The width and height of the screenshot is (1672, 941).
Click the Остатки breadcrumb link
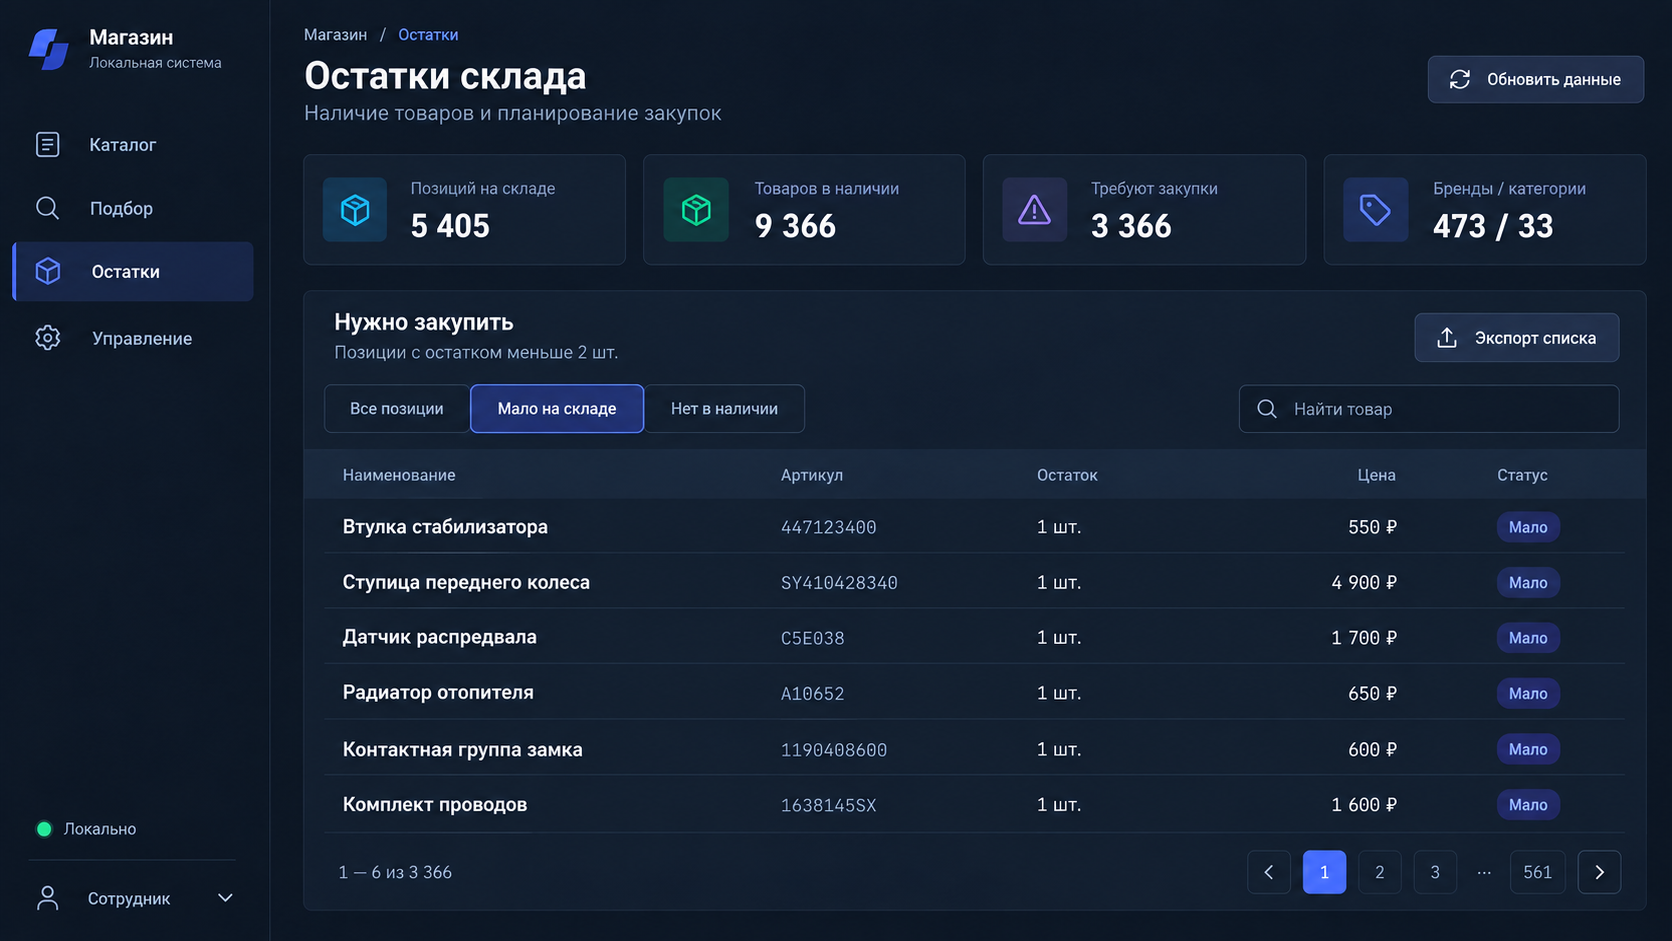(428, 34)
